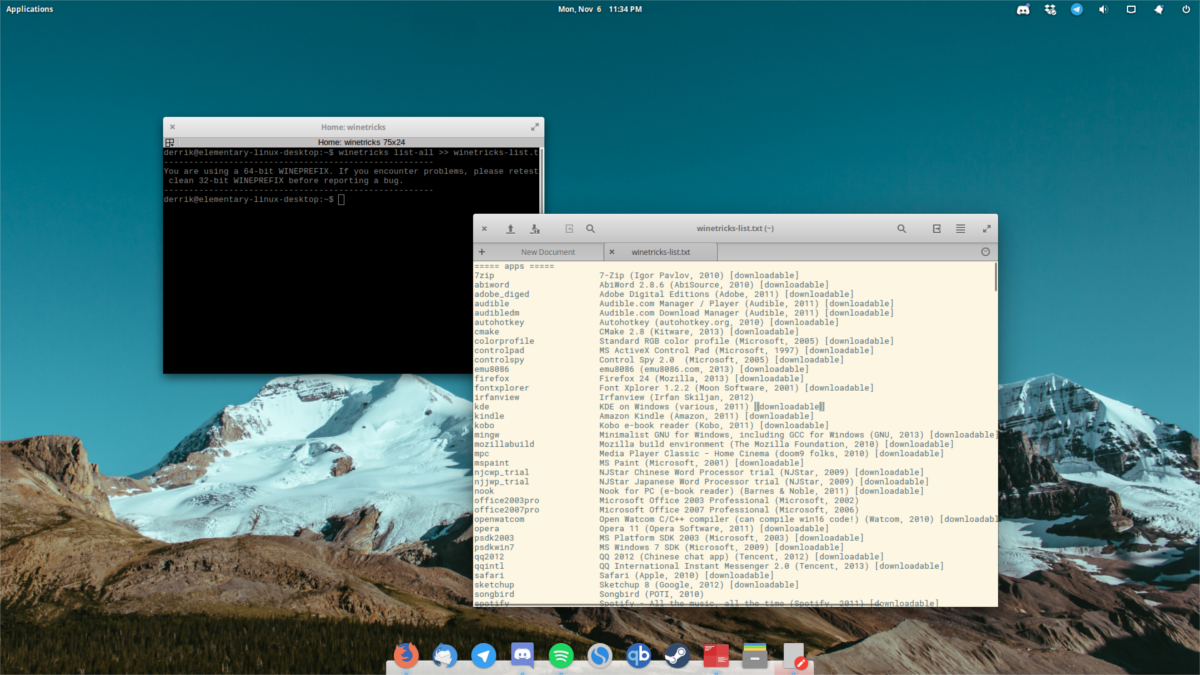Open Thunderbird mail from the dock
Image resolution: width=1200 pixels, height=675 pixels.
[444, 655]
